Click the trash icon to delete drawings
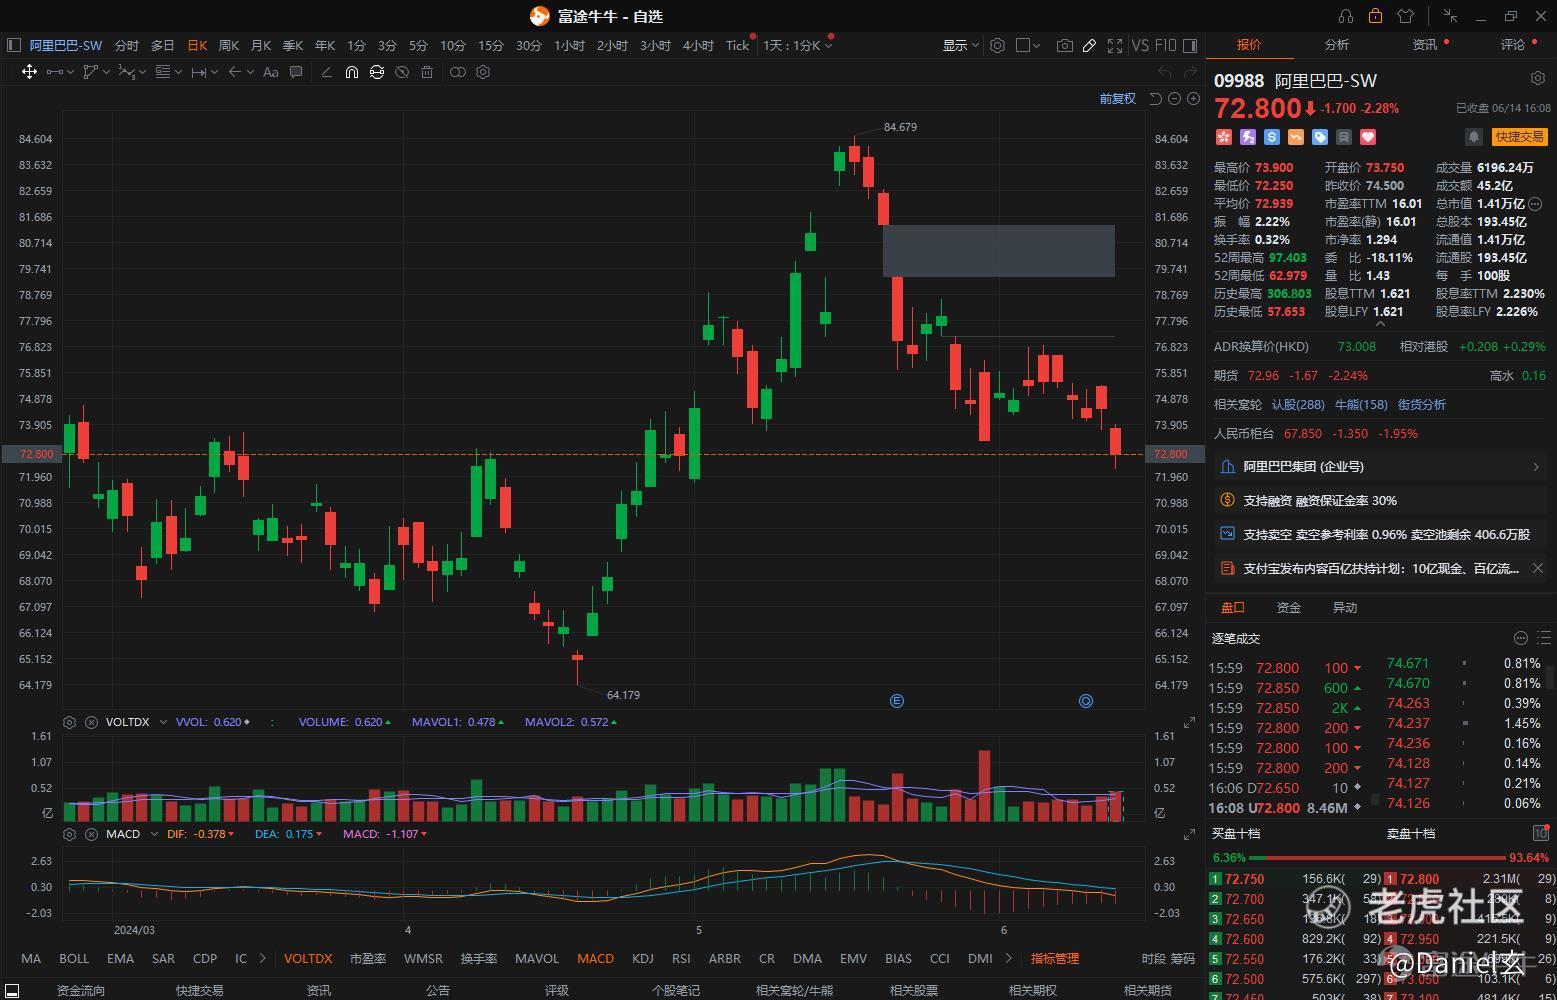This screenshot has height=1000, width=1557. (x=427, y=72)
